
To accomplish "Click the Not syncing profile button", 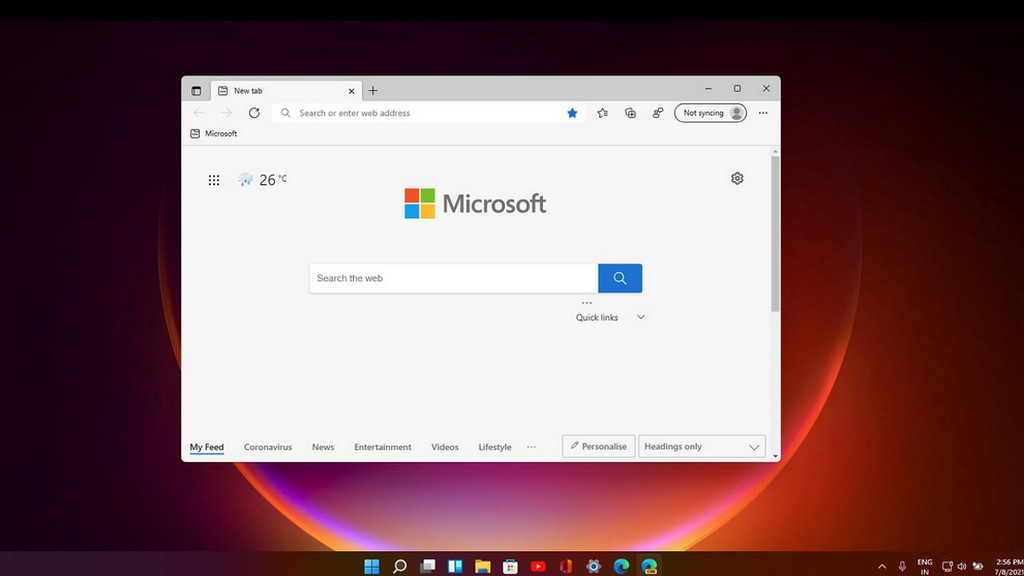I will pos(710,113).
